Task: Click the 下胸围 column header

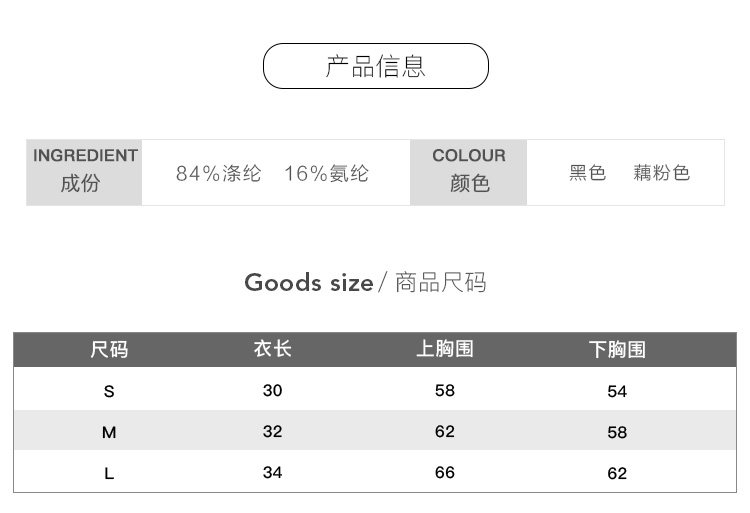Action: click(617, 350)
